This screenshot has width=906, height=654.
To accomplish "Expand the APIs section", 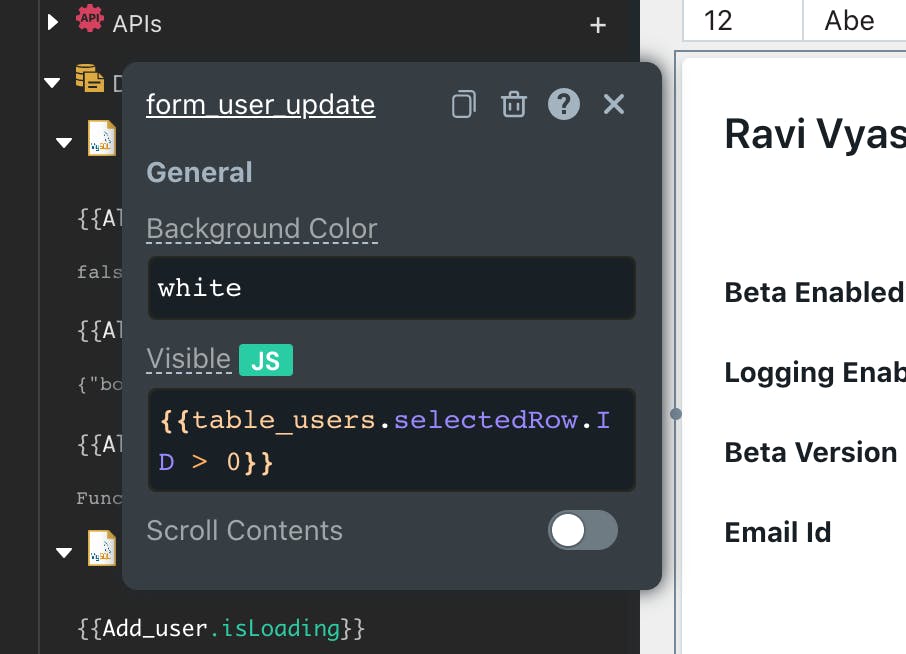I will (54, 22).
